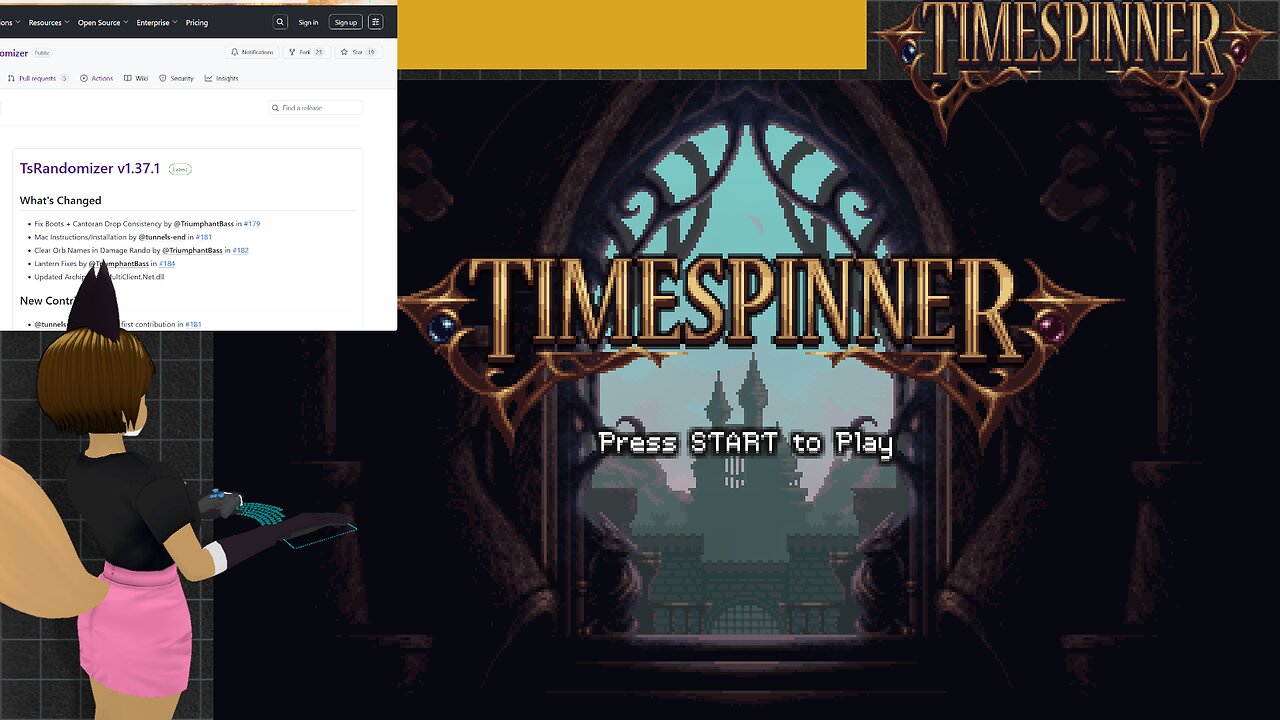The width and height of the screenshot is (1280, 720).
Task: Fork the repository with the Fork button
Action: tap(305, 52)
